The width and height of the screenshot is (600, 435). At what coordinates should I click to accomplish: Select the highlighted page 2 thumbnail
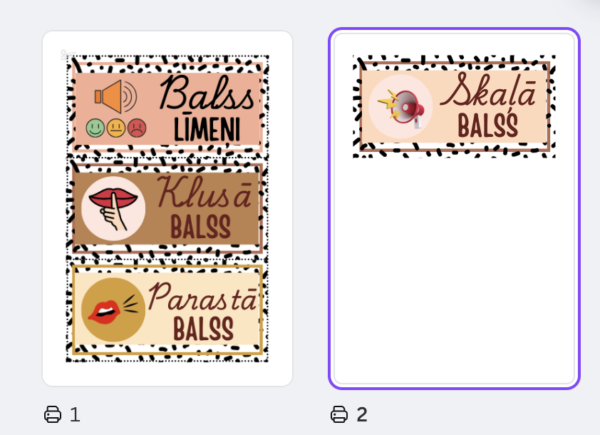pyautogui.click(x=454, y=209)
